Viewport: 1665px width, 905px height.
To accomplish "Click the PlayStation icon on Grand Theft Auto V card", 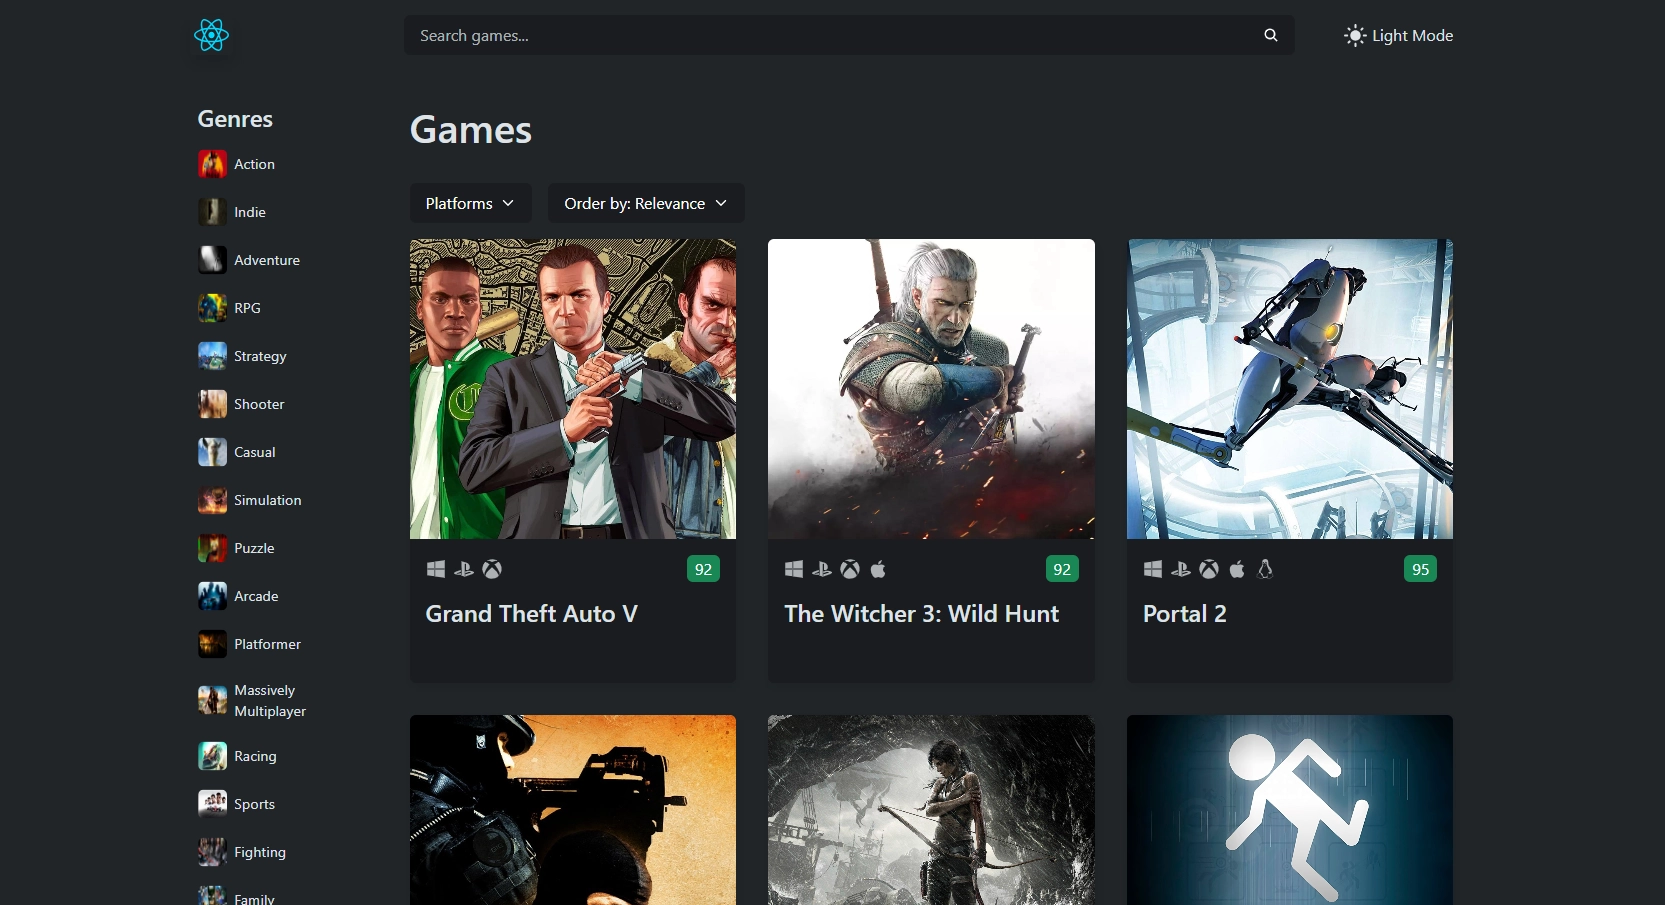I will (464, 569).
